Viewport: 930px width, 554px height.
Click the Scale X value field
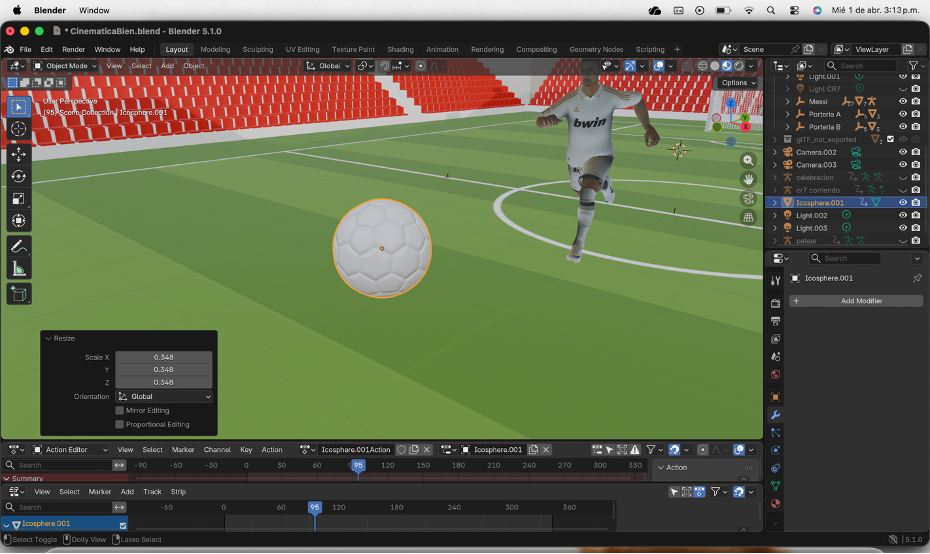[163, 357]
